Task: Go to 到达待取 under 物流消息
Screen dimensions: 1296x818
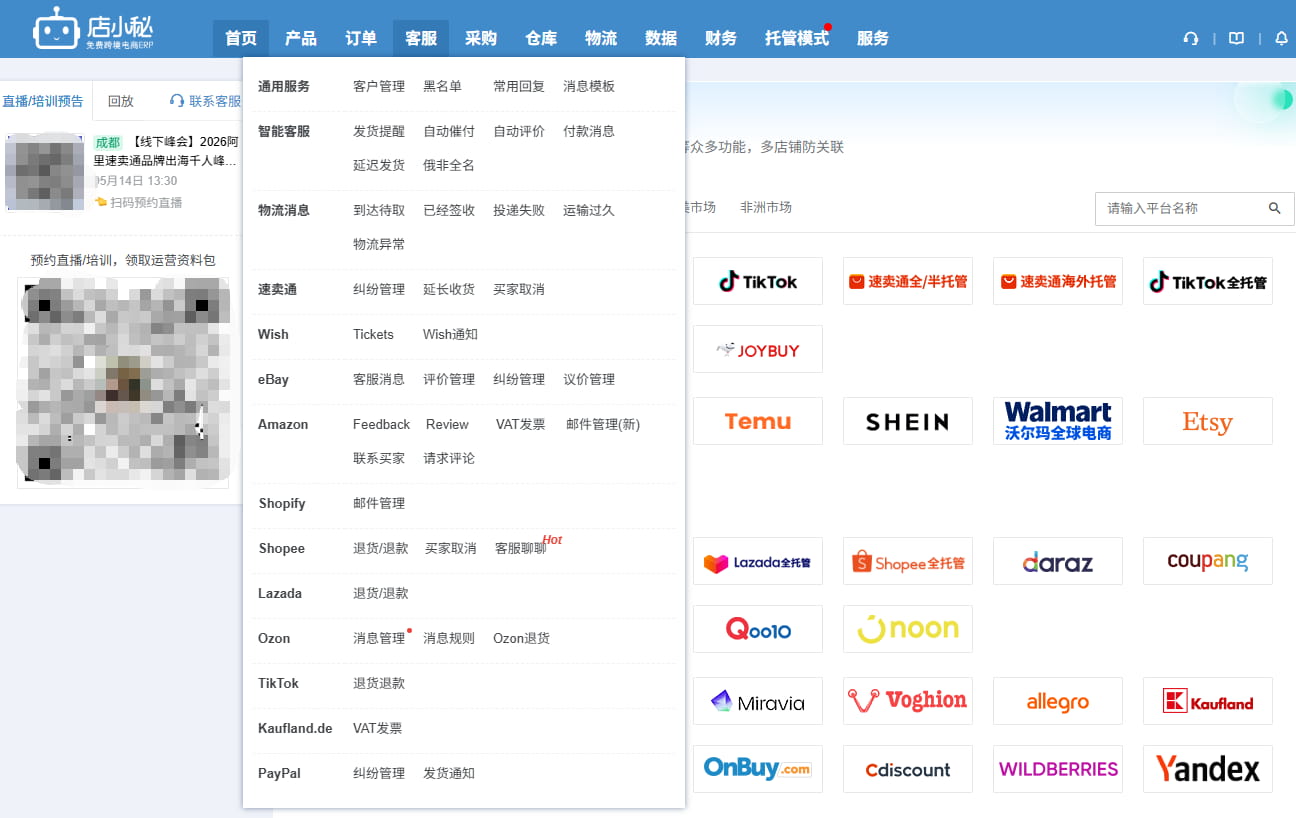Action: click(379, 210)
